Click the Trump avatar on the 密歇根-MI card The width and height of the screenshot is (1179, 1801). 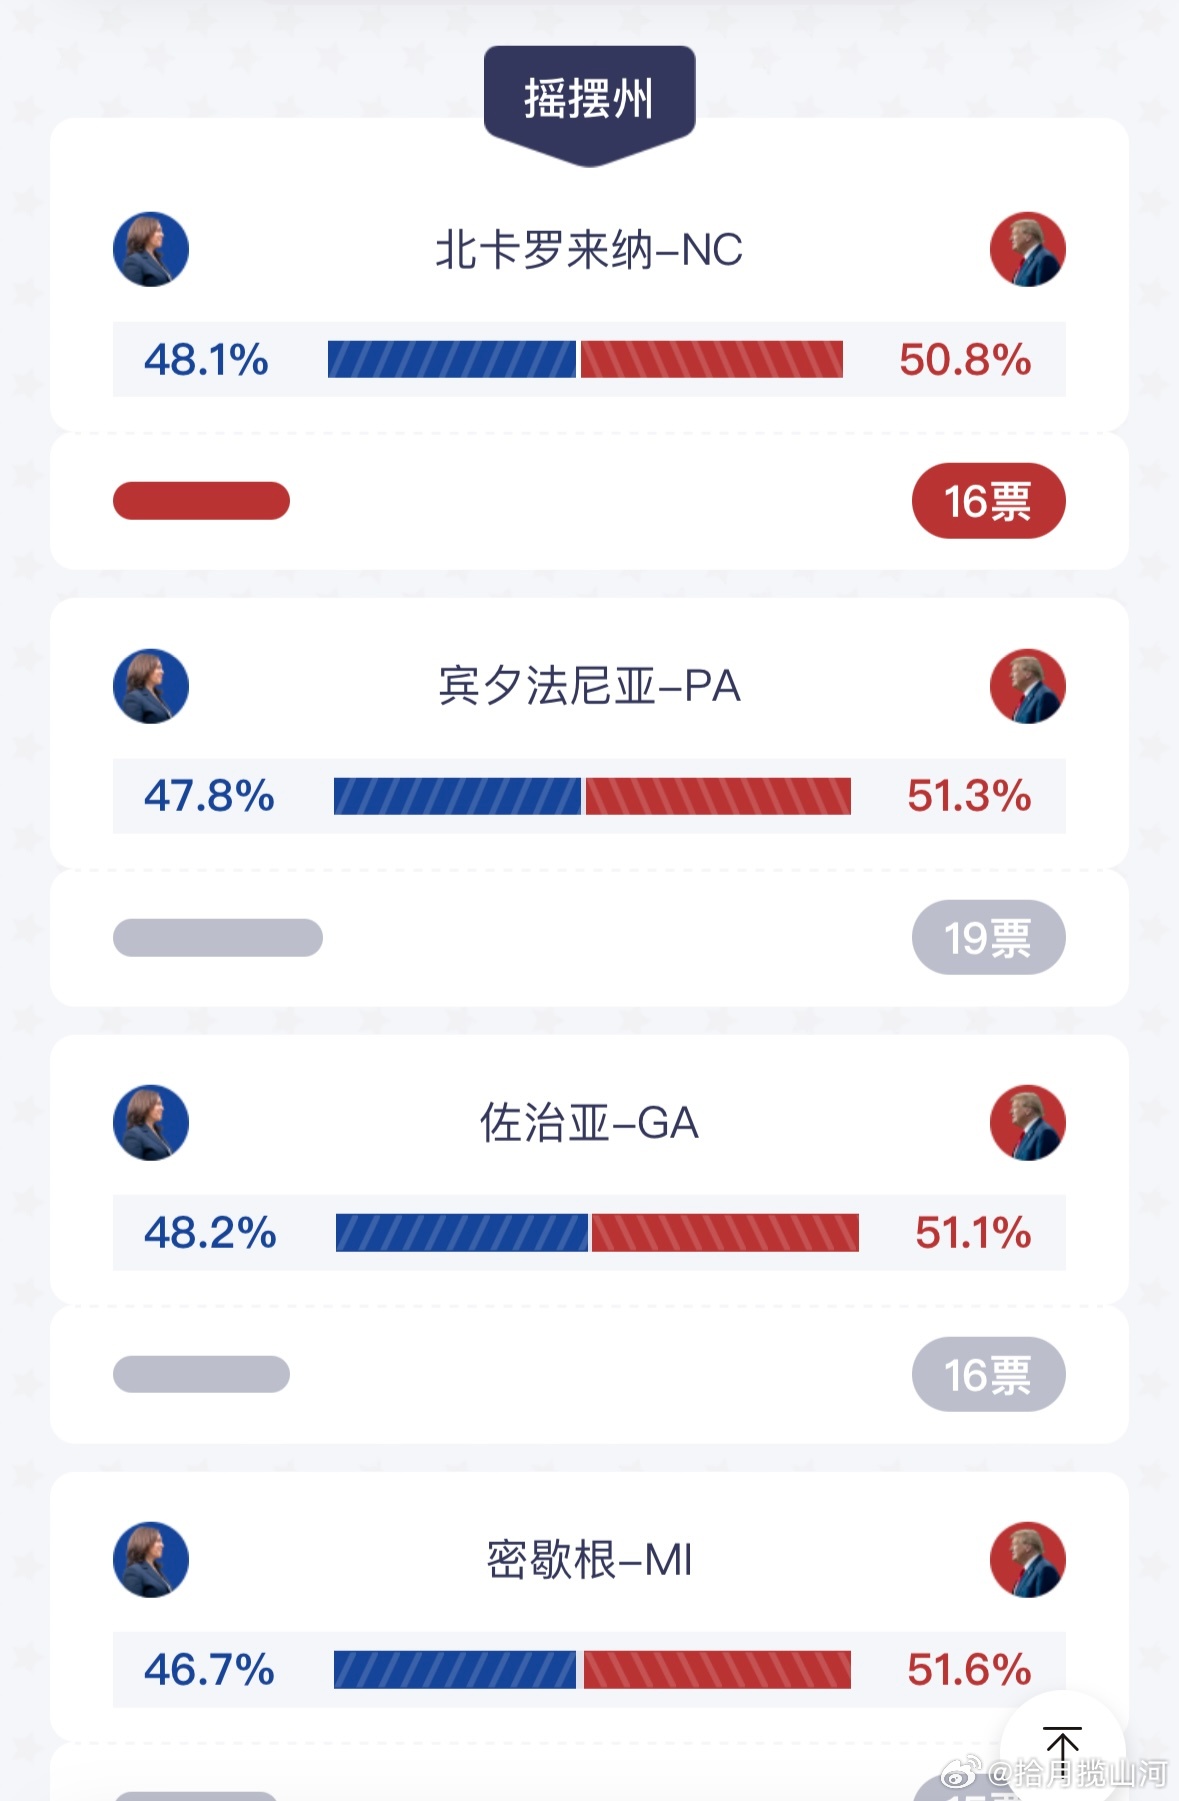point(1027,1560)
